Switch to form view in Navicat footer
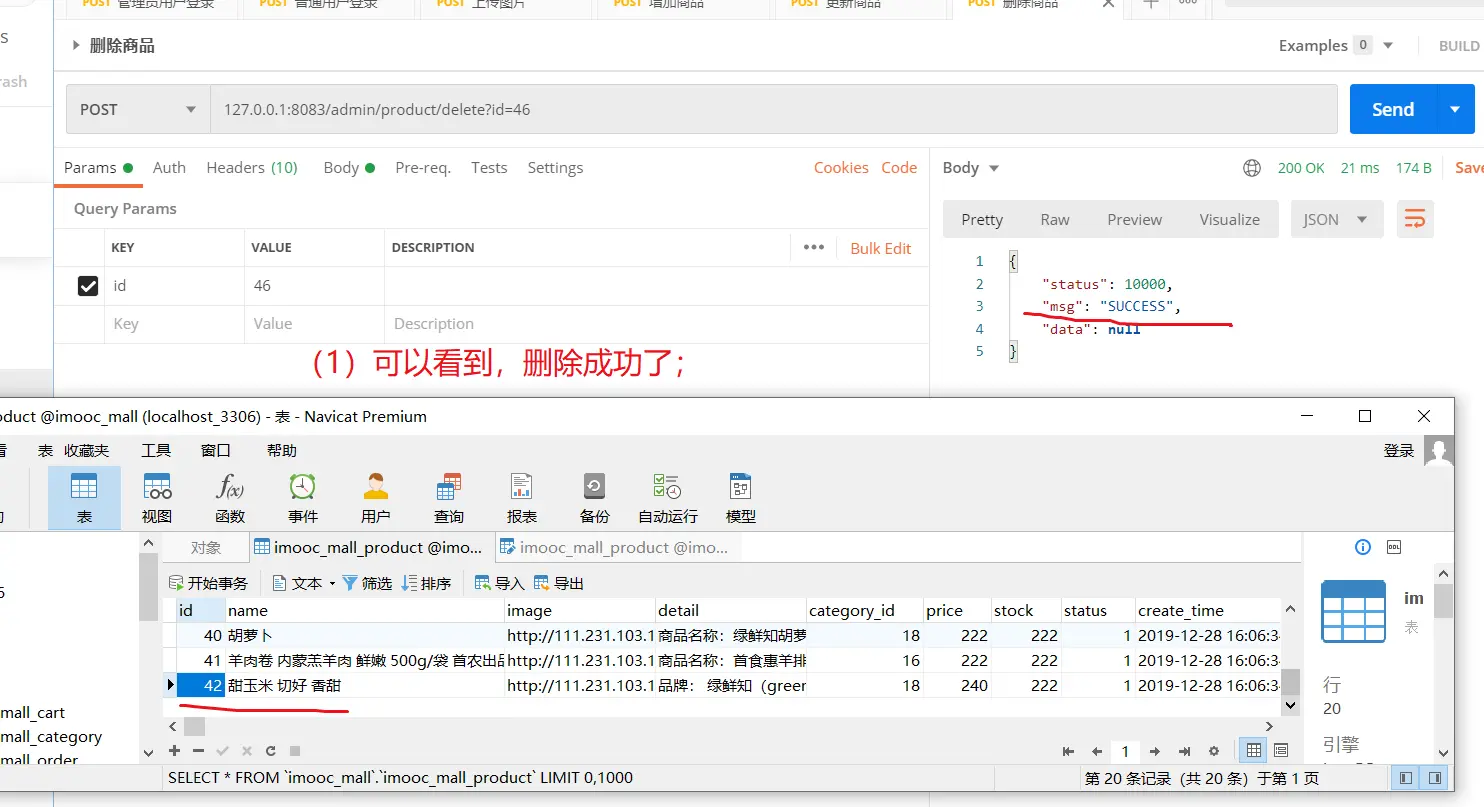 point(1281,751)
